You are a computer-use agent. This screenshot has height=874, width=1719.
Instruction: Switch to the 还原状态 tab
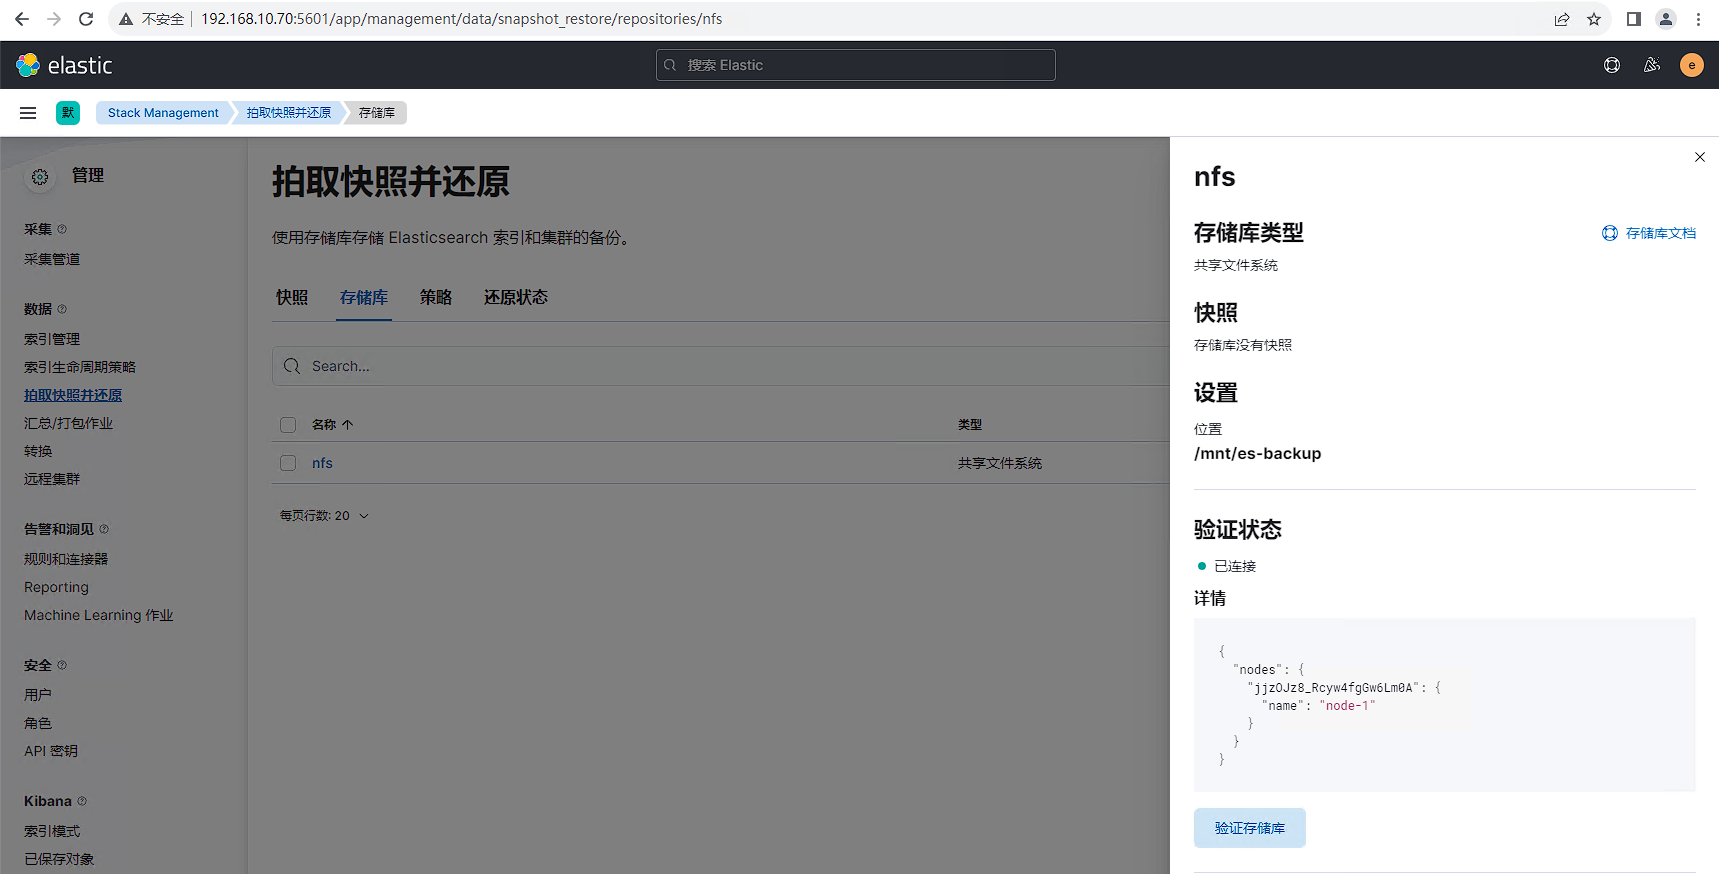[x=516, y=298]
